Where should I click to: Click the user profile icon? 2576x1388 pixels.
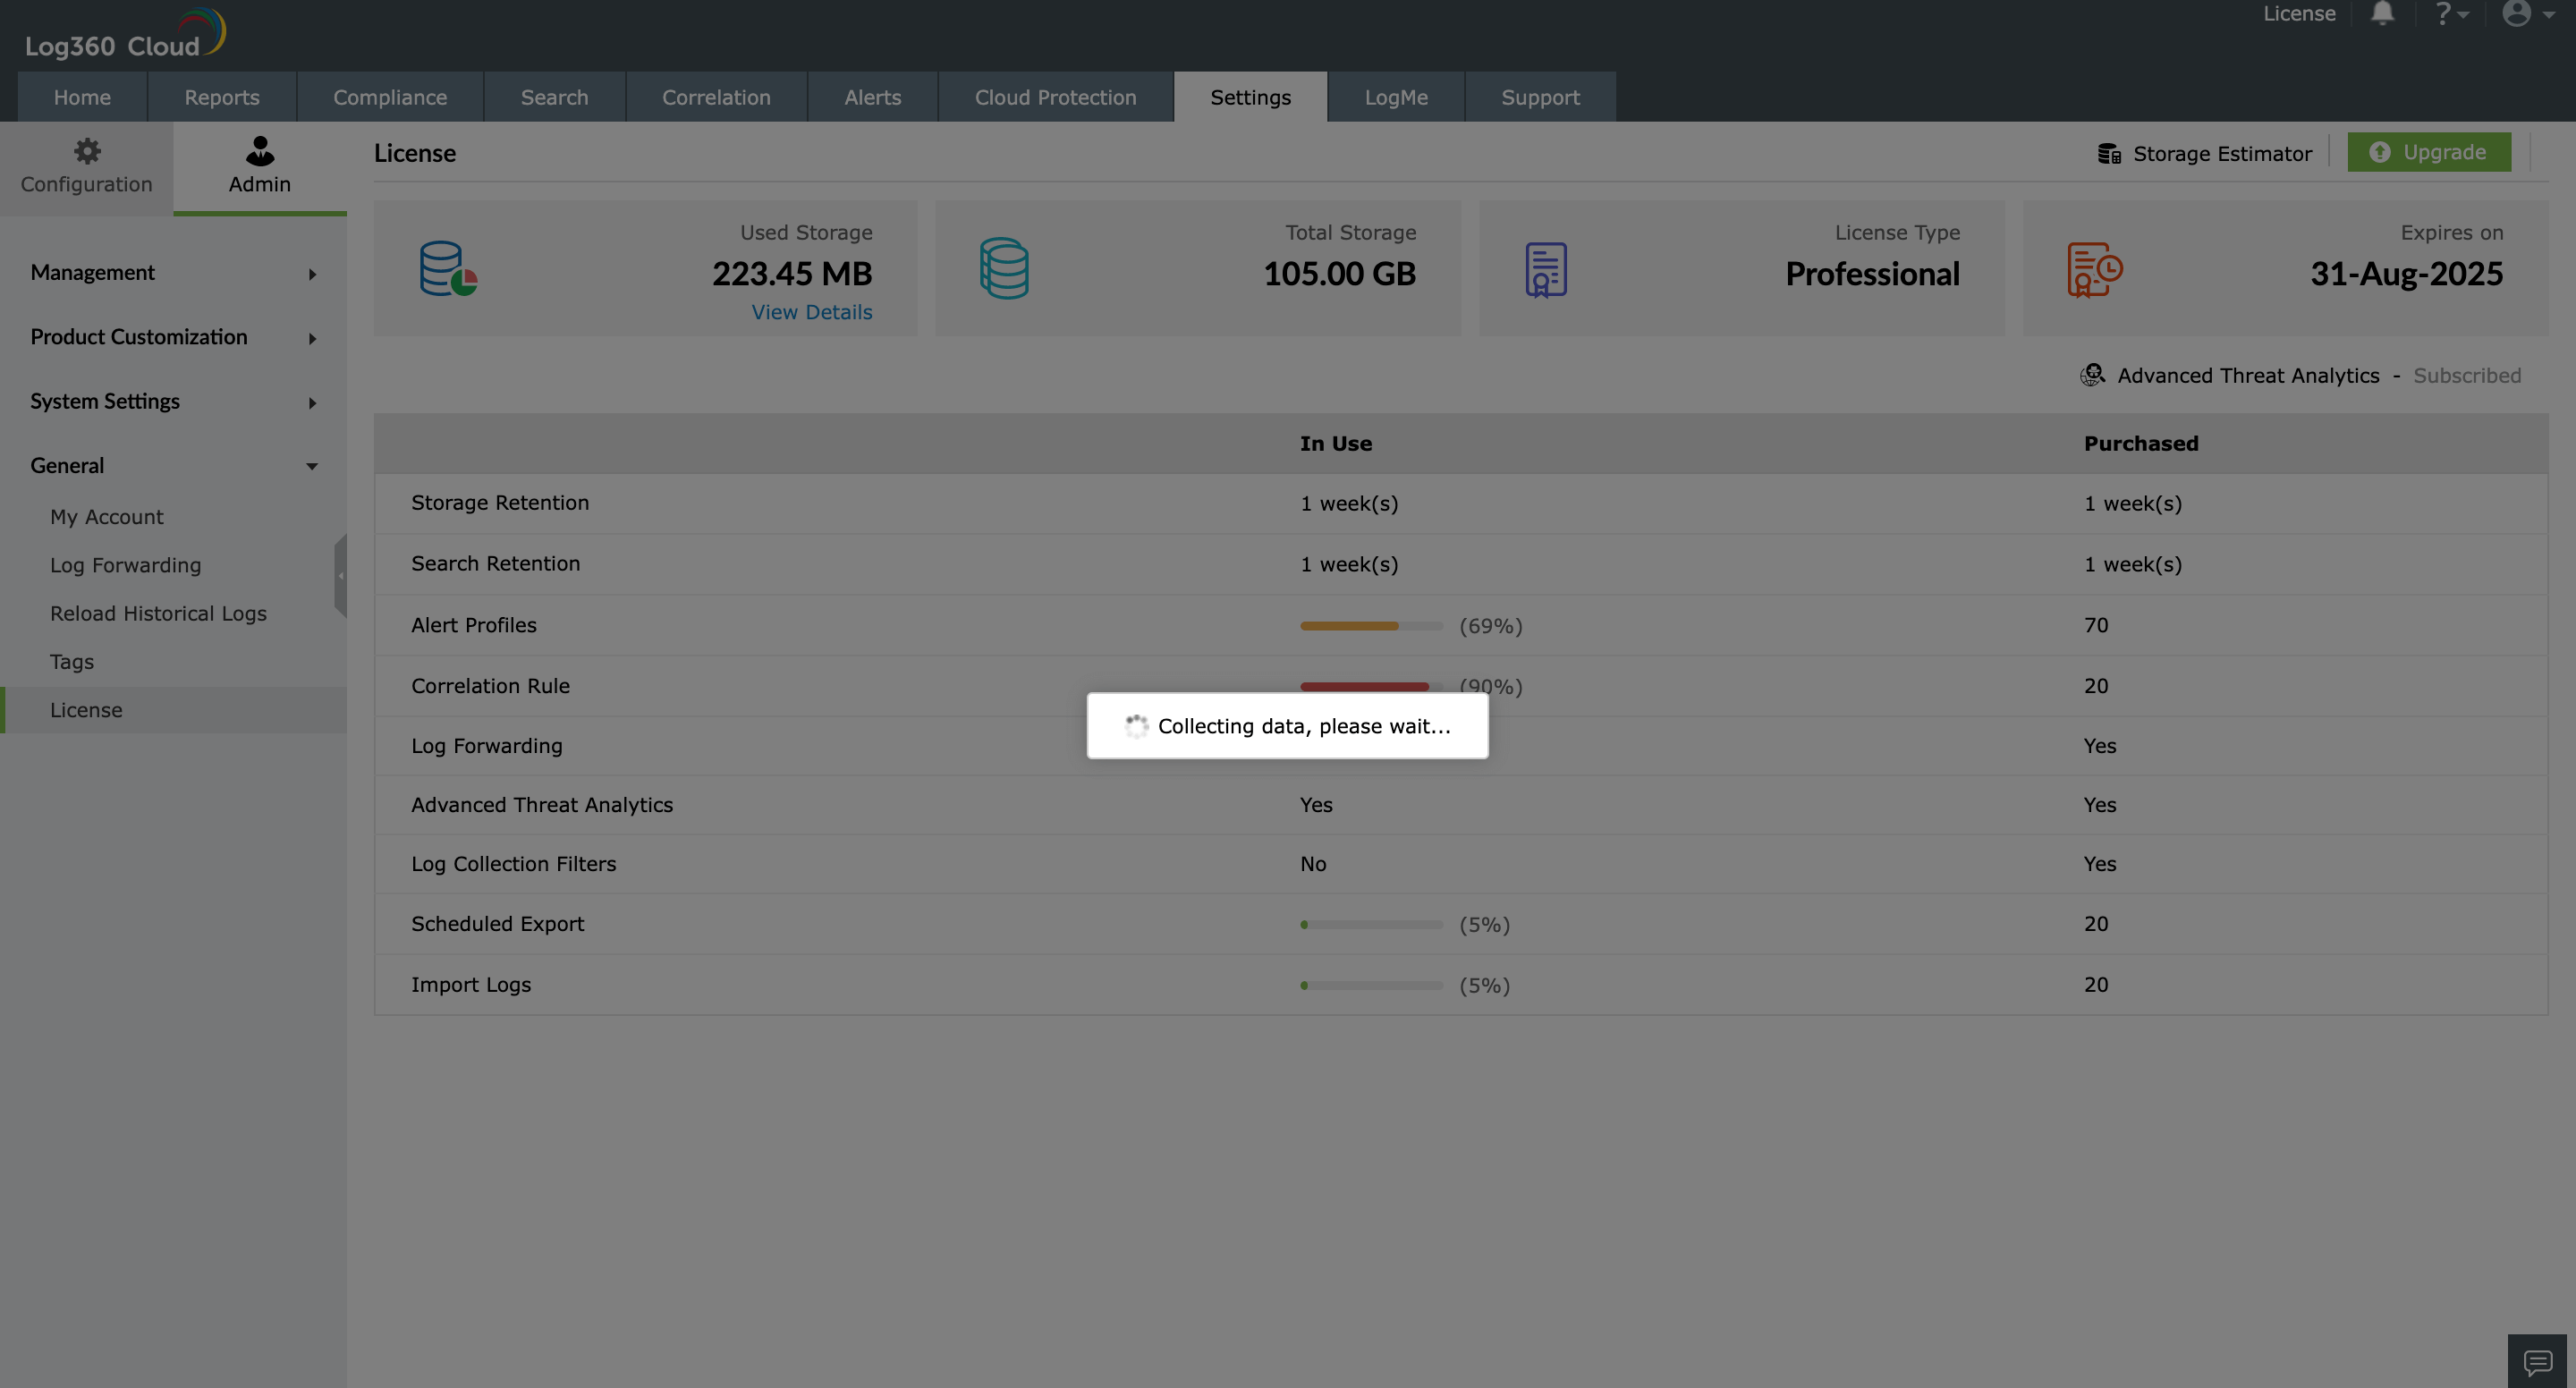(2518, 14)
